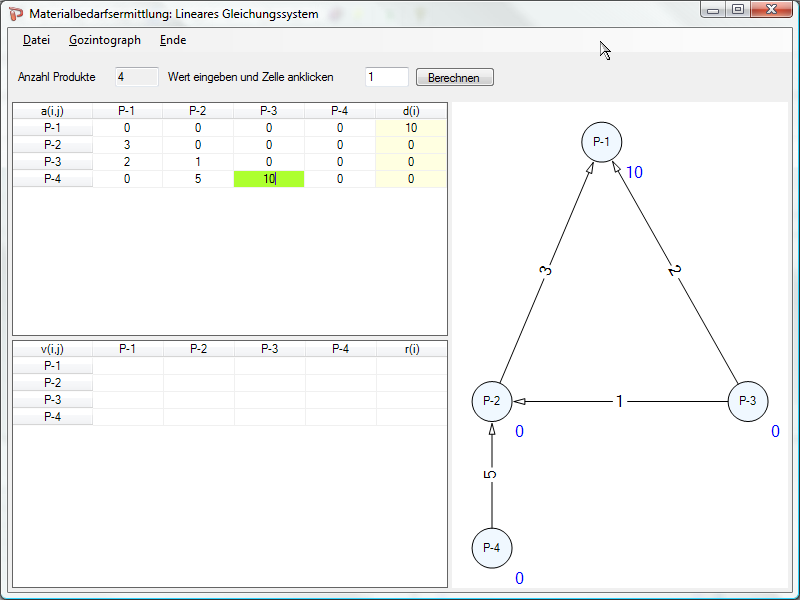The image size is (800, 600).
Task: Maximize the application window
Action: coord(738,9)
